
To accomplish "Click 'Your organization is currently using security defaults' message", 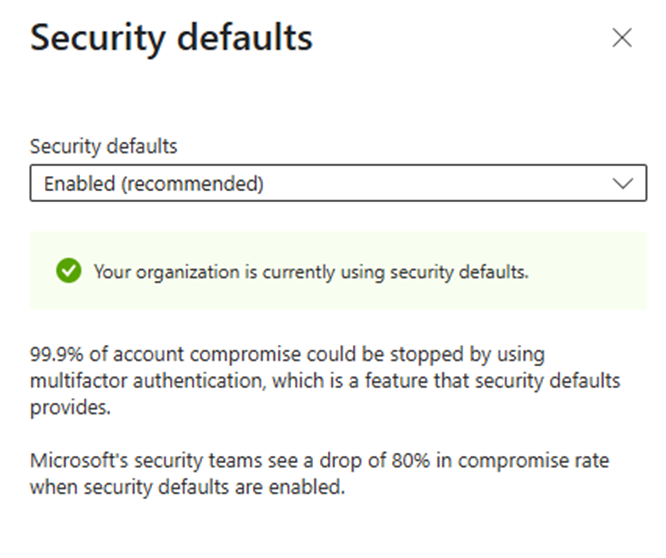I will (x=311, y=272).
